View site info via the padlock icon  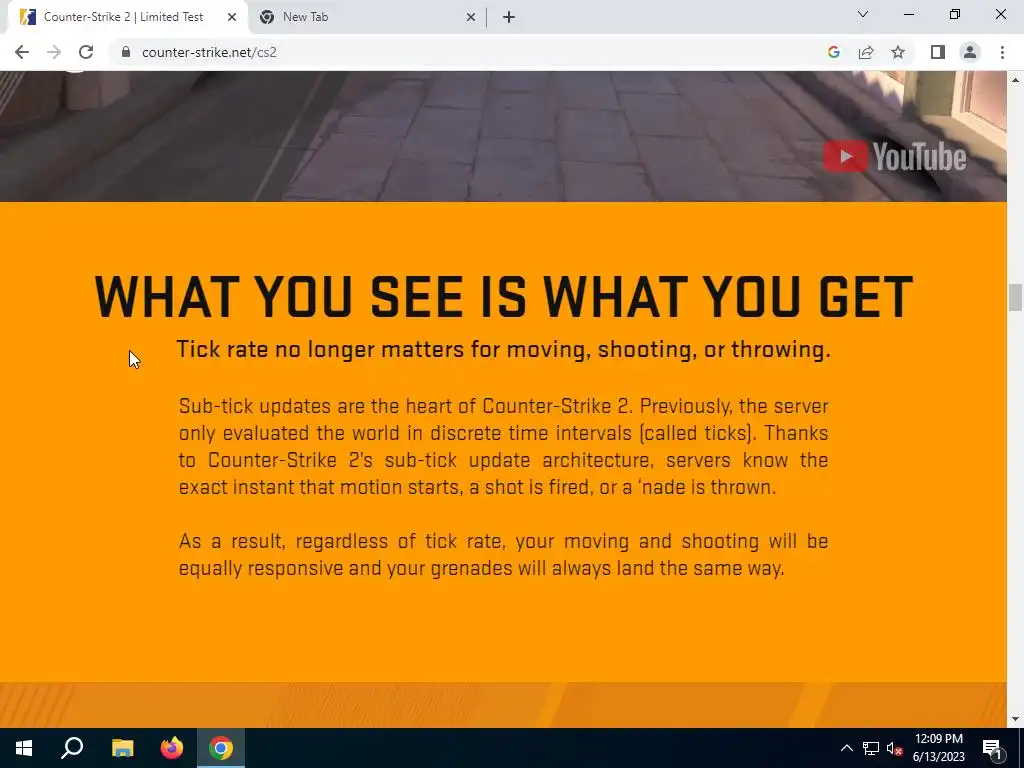127,52
